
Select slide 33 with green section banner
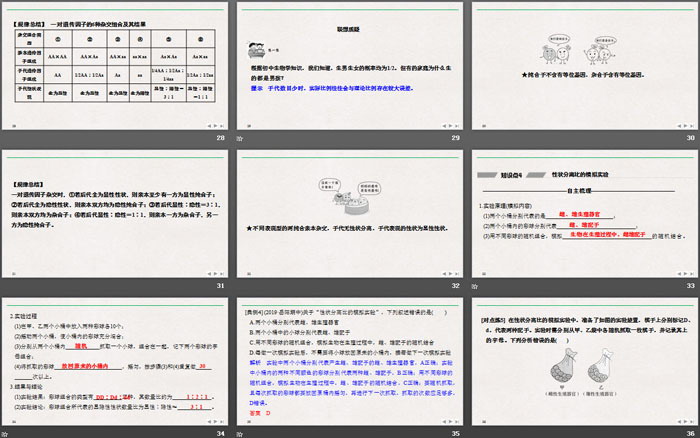pyautogui.click(x=581, y=211)
